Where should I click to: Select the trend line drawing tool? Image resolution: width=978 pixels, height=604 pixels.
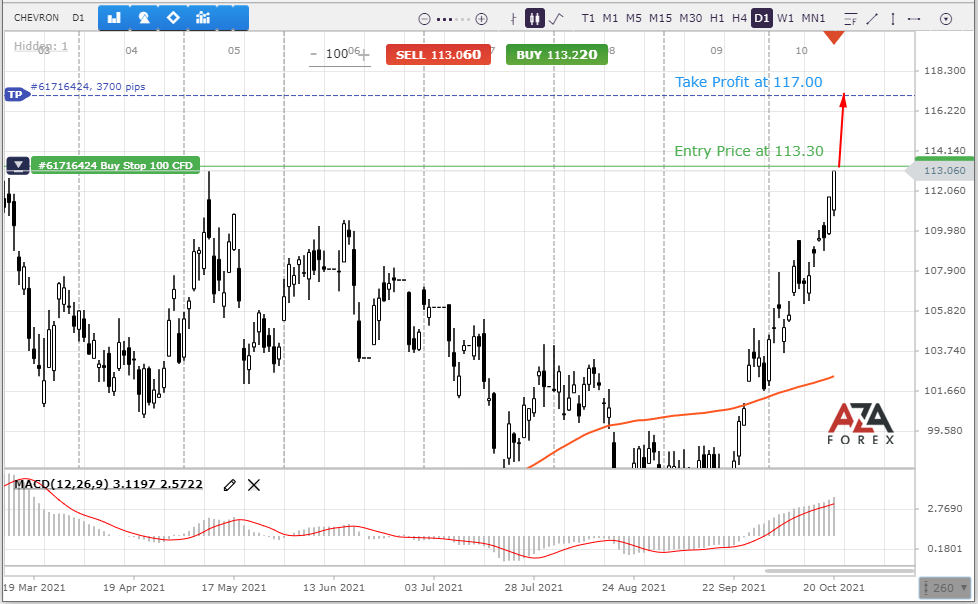coord(872,19)
